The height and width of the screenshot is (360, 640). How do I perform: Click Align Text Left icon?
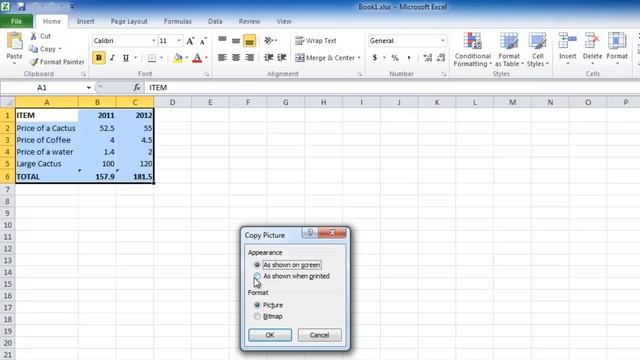coord(222,58)
